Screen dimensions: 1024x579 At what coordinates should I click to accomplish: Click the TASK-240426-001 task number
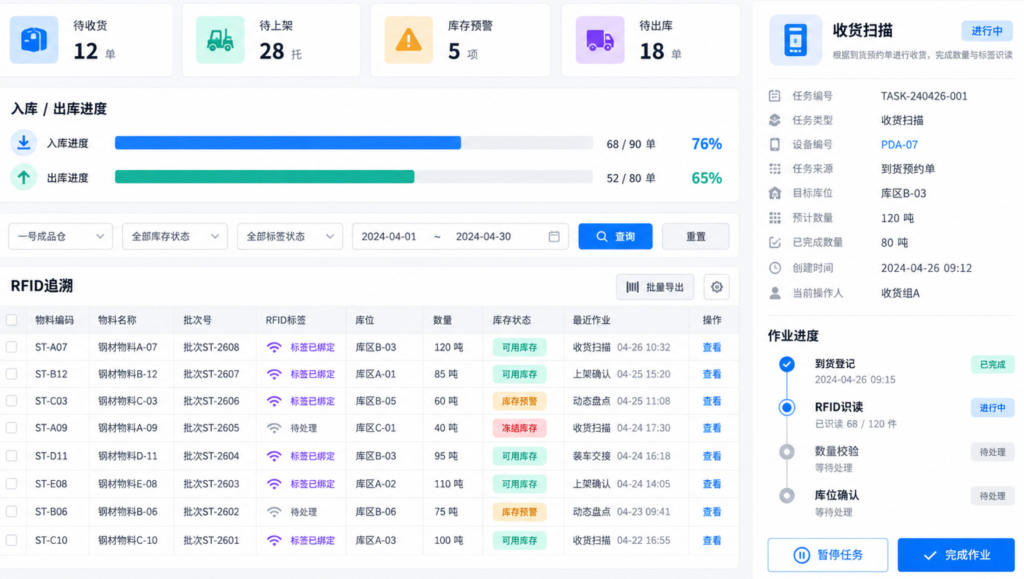(x=924, y=96)
